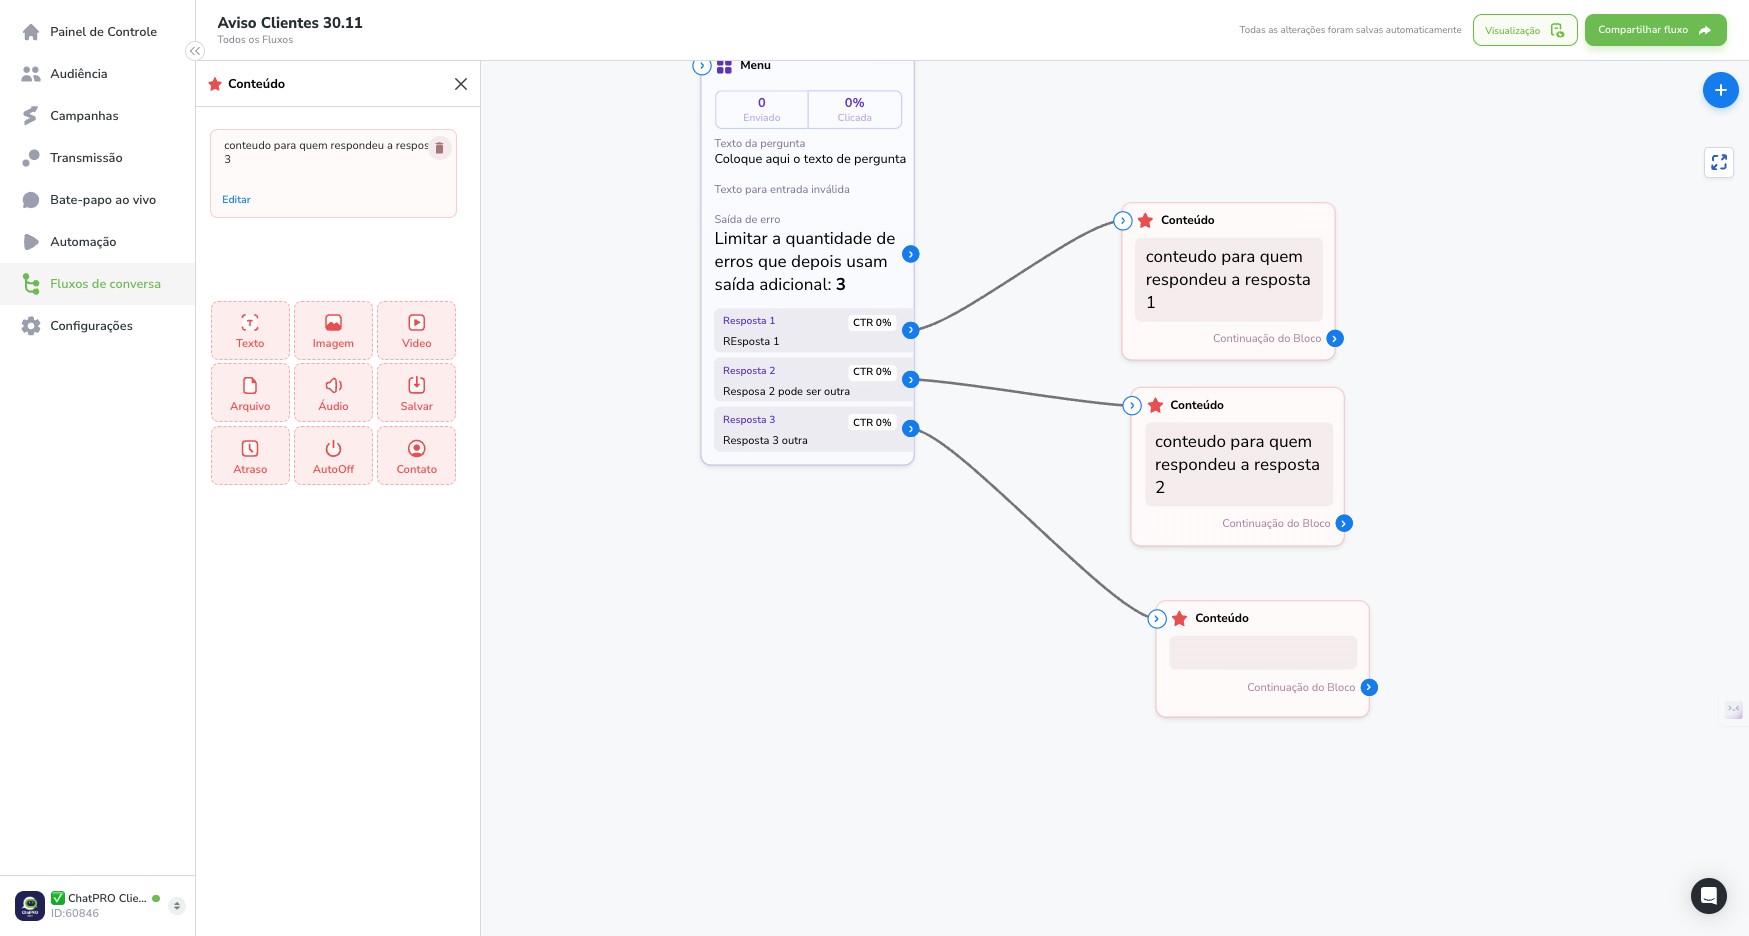Add a Vídeo content element
This screenshot has height=936, width=1749.
416,331
